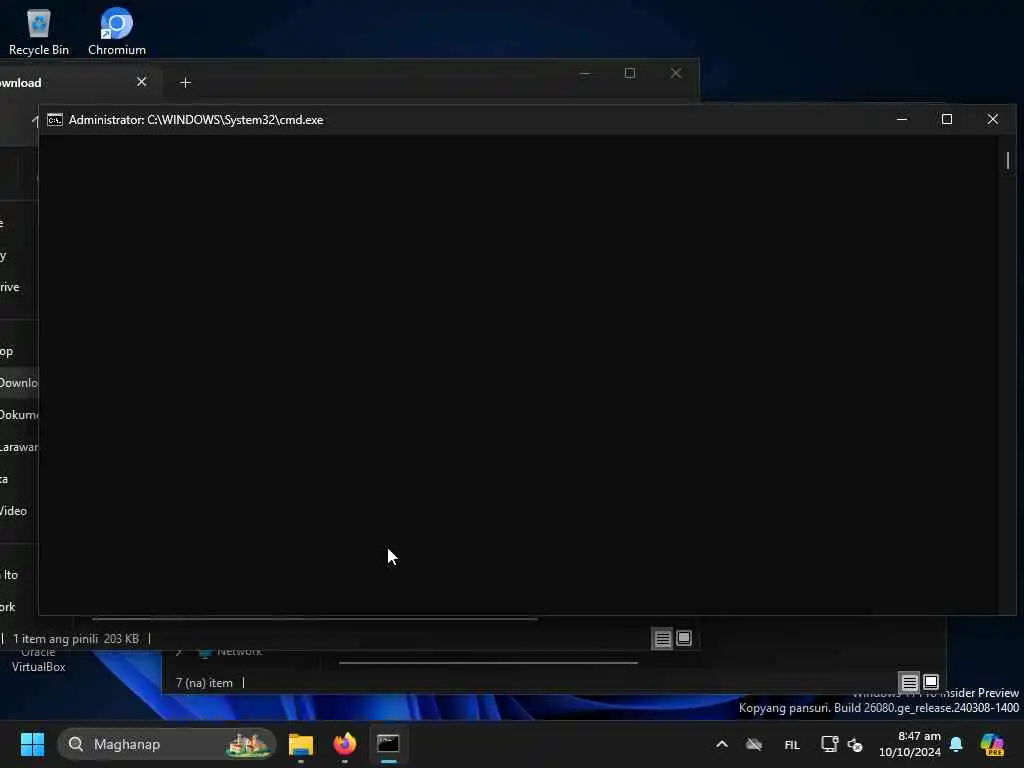Viewport: 1024px width, 768px height.
Task: Click the back Explorer horizontal scrollbar
Action: (x=488, y=663)
